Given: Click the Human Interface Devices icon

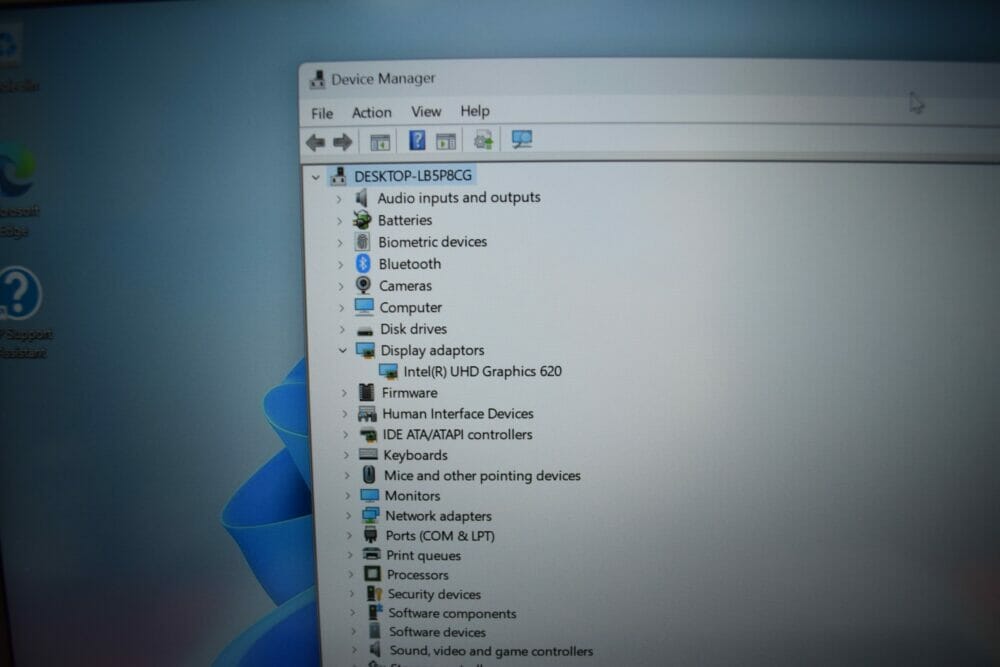Looking at the screenshot, I should coord(367,414).
